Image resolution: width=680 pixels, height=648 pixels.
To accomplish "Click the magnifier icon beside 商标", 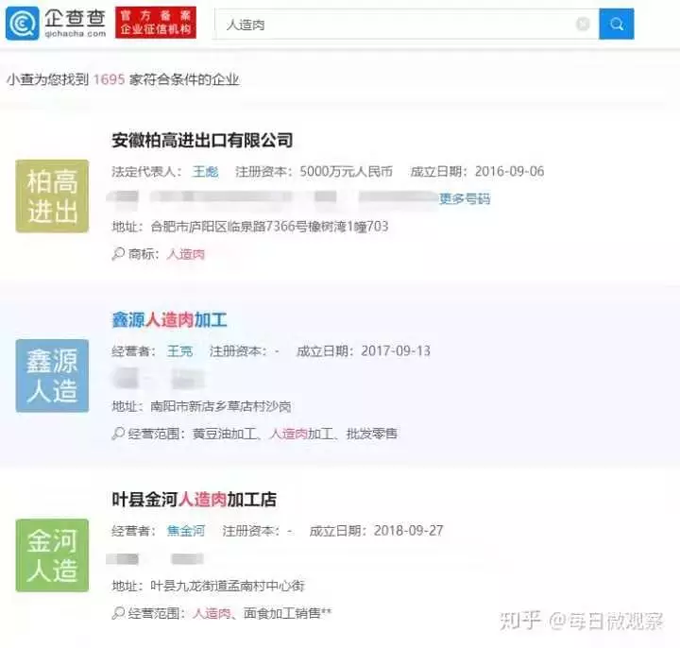I will pos(118,255).
